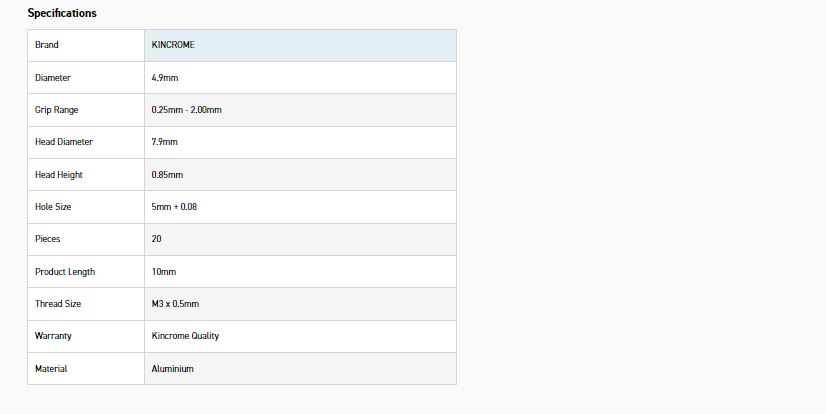Select the Aluminium material value

click(173, 369)
